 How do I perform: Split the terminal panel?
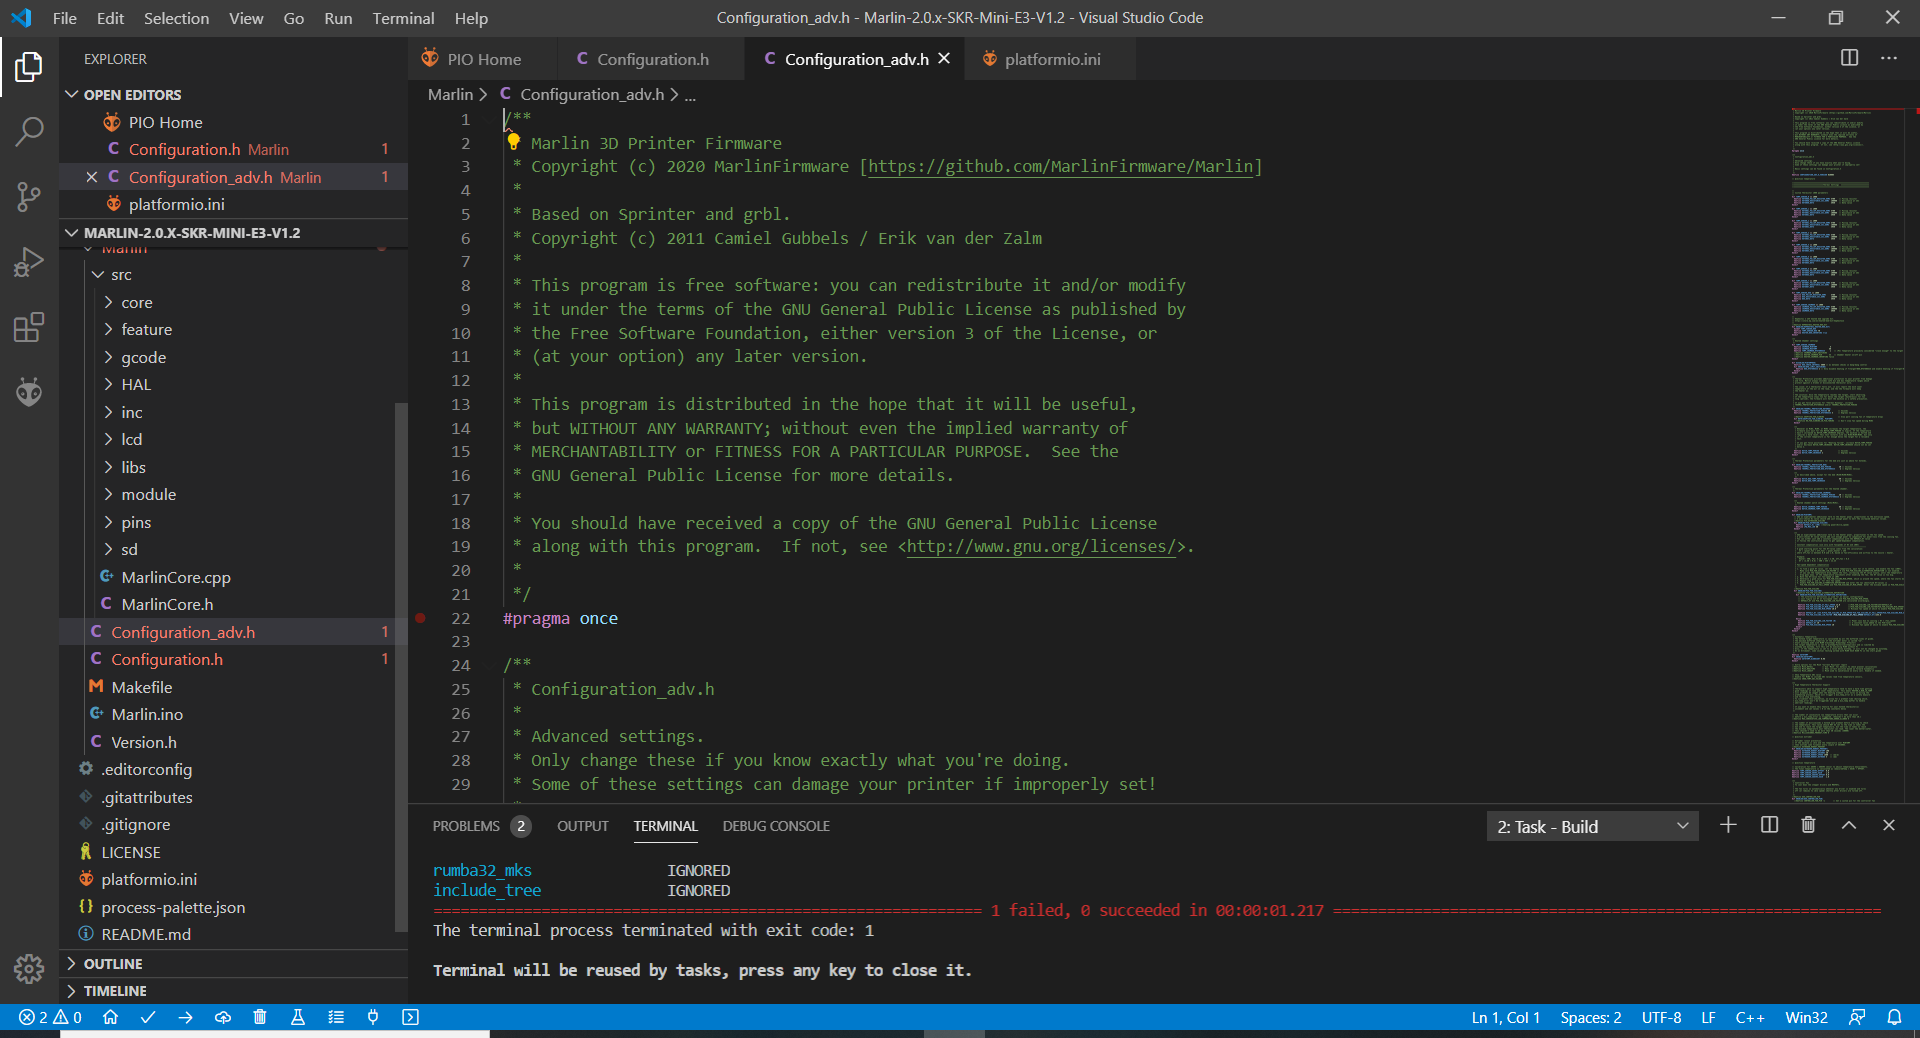click(1769, 825)
